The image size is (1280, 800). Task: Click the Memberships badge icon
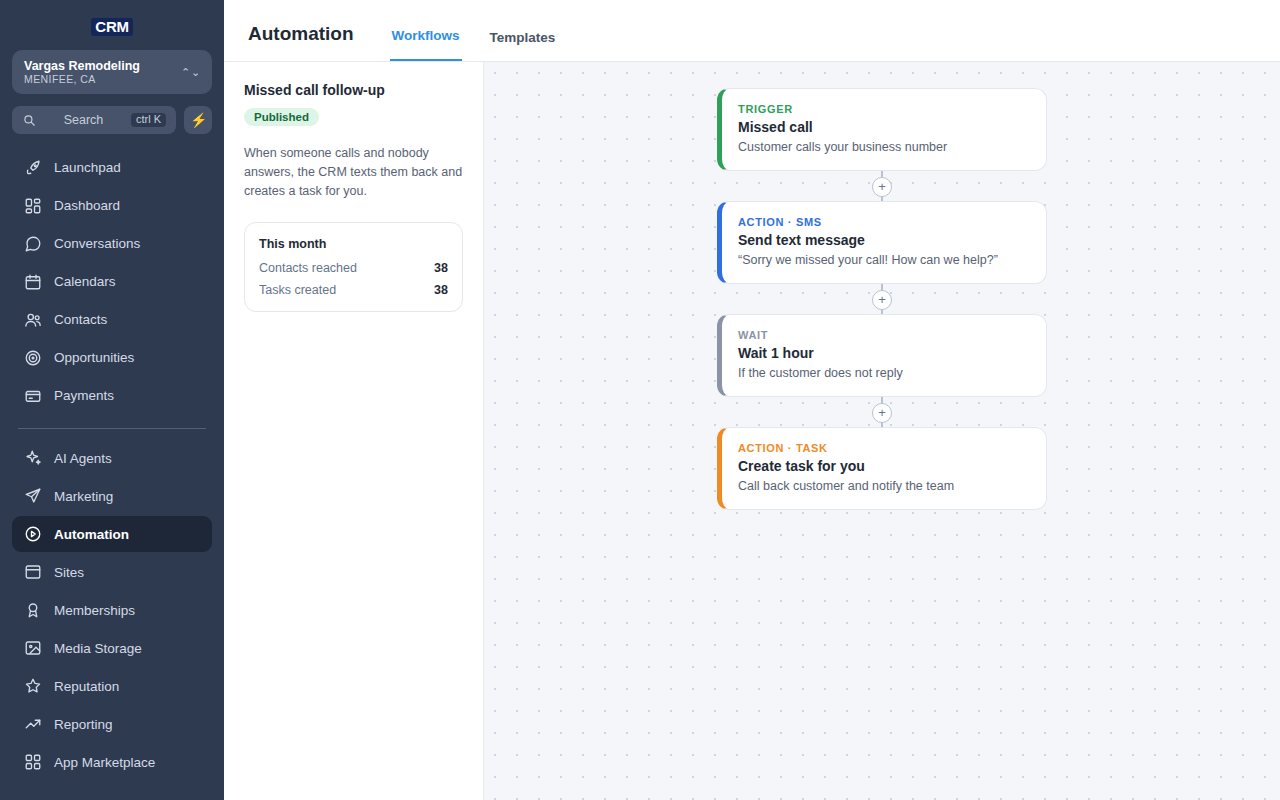coord(33,611)
